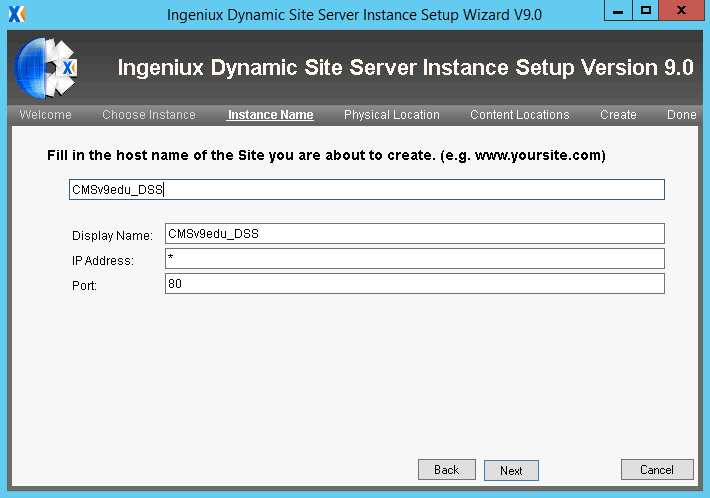710x498 pixels.
Task: Open the Choose Instance step
Action: pos(149,115)
